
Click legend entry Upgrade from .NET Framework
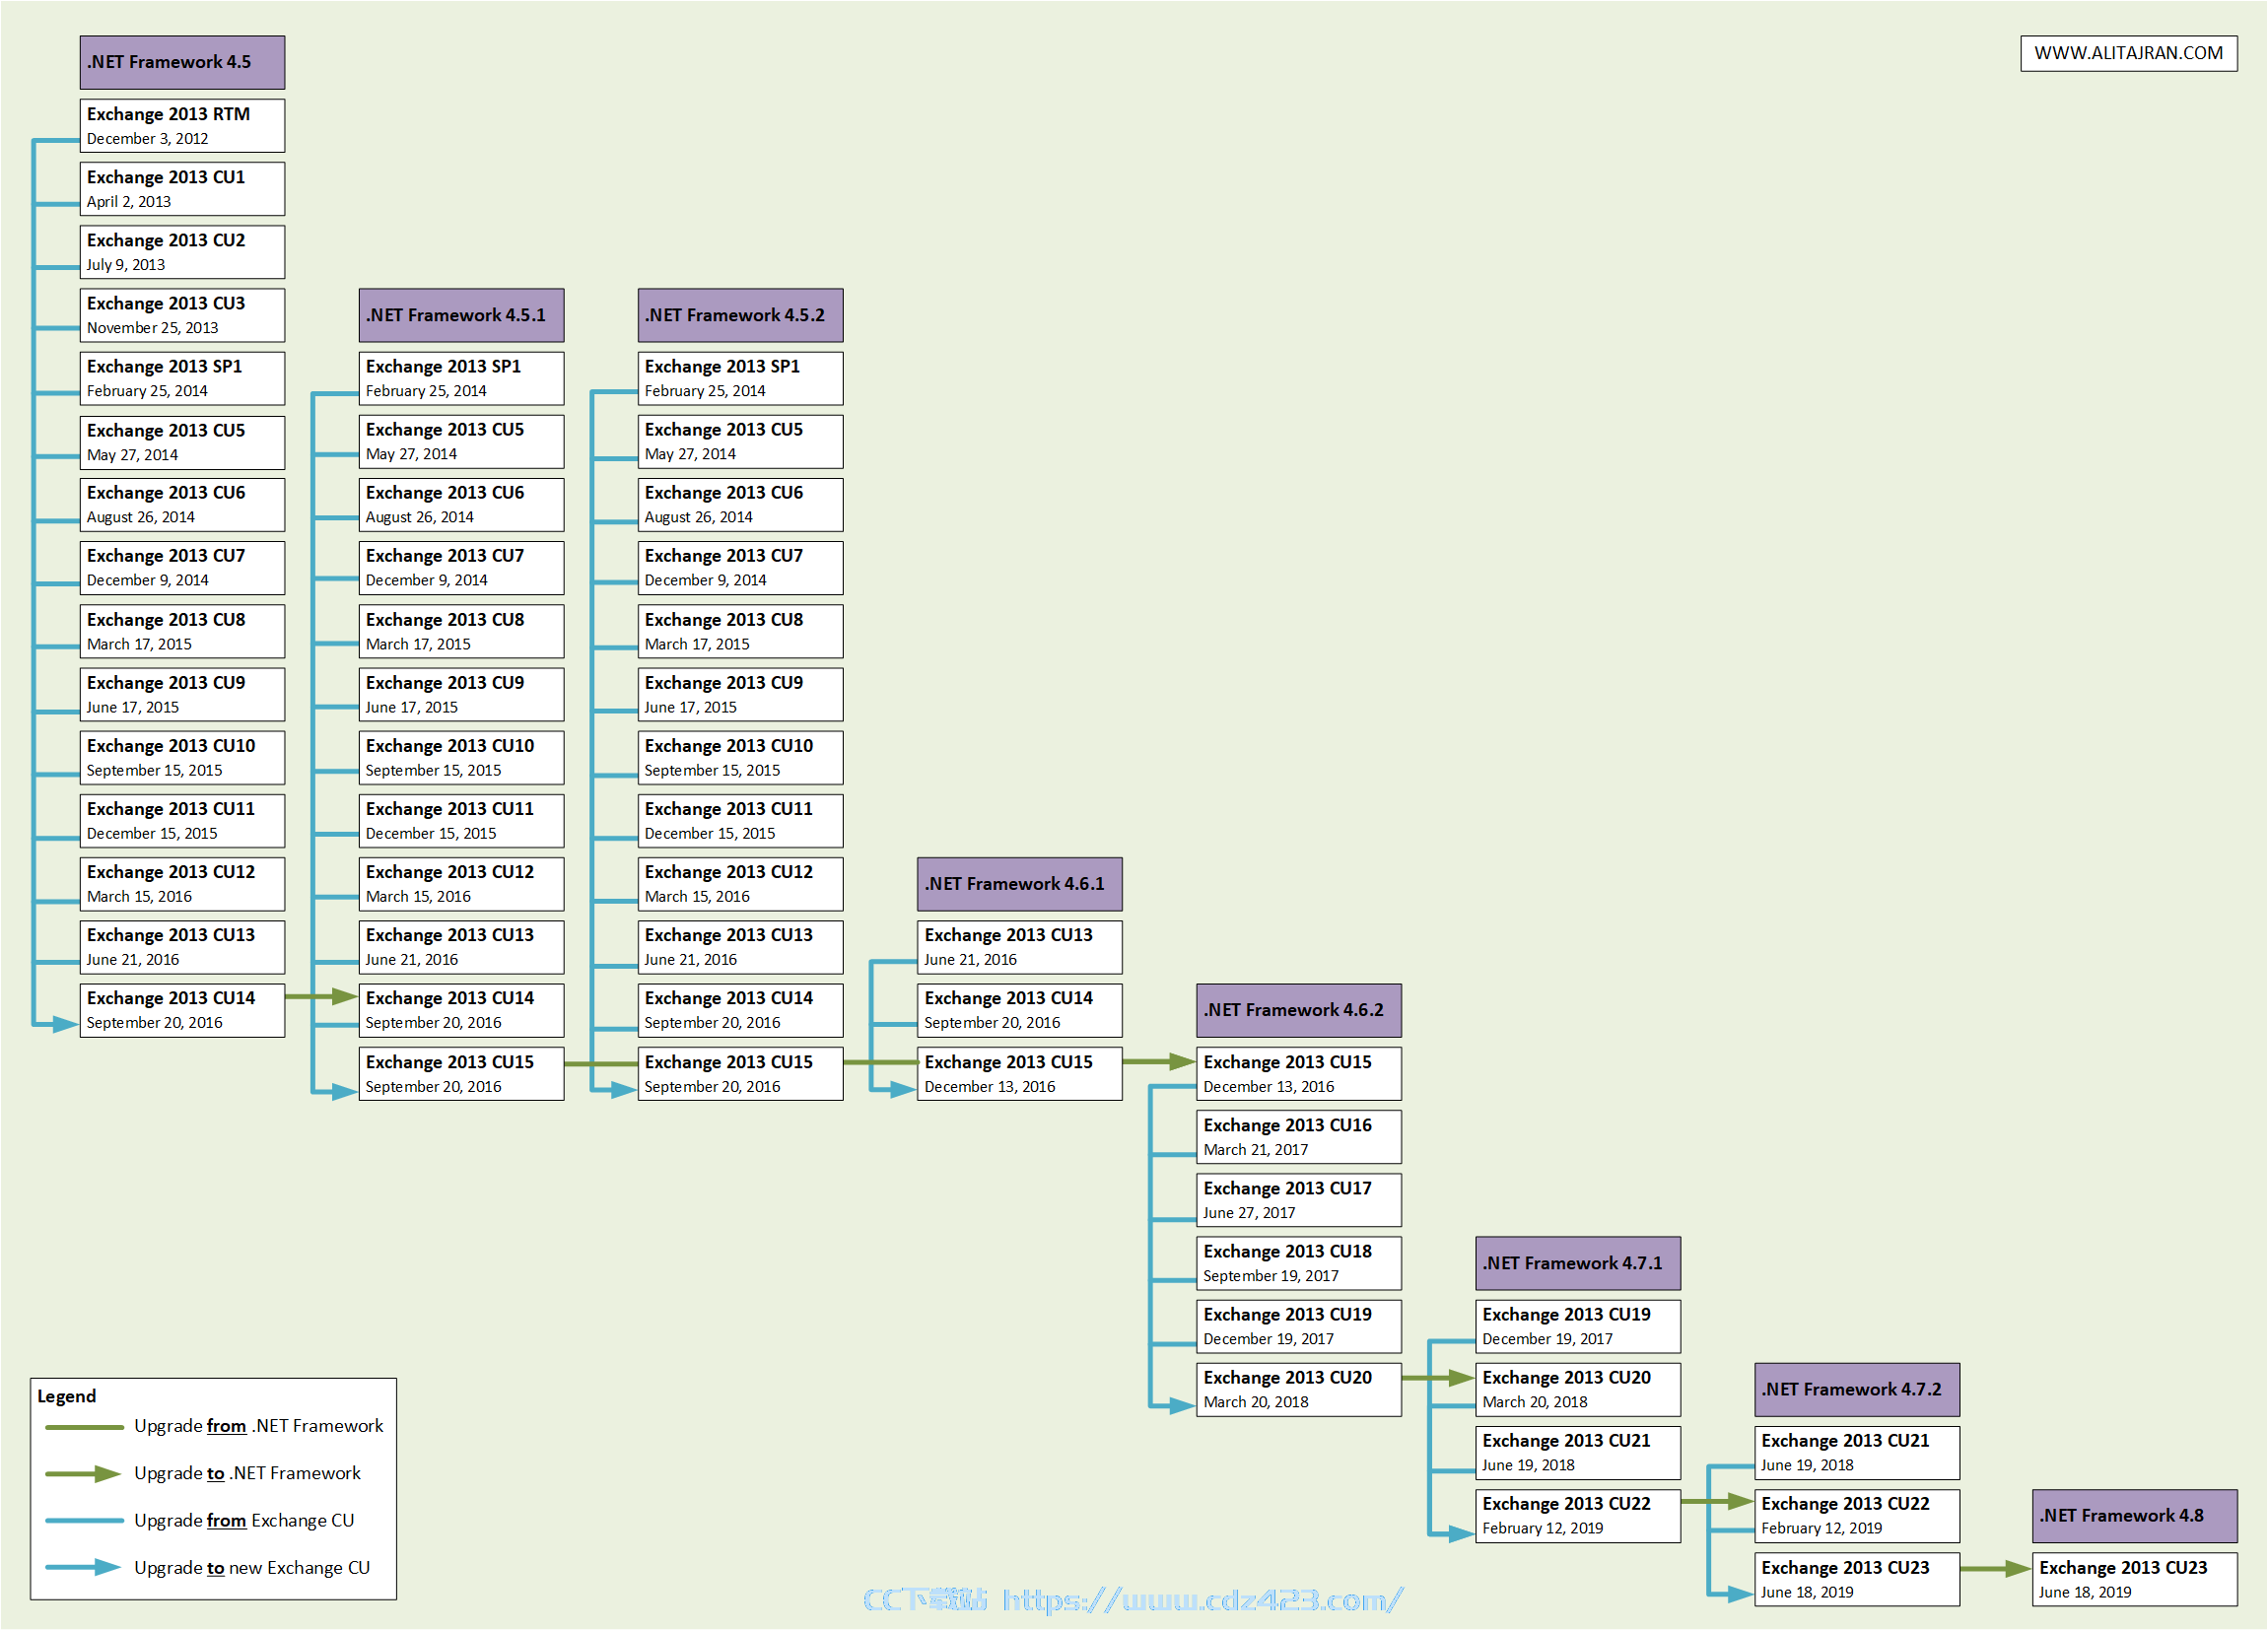(214, 1426)
